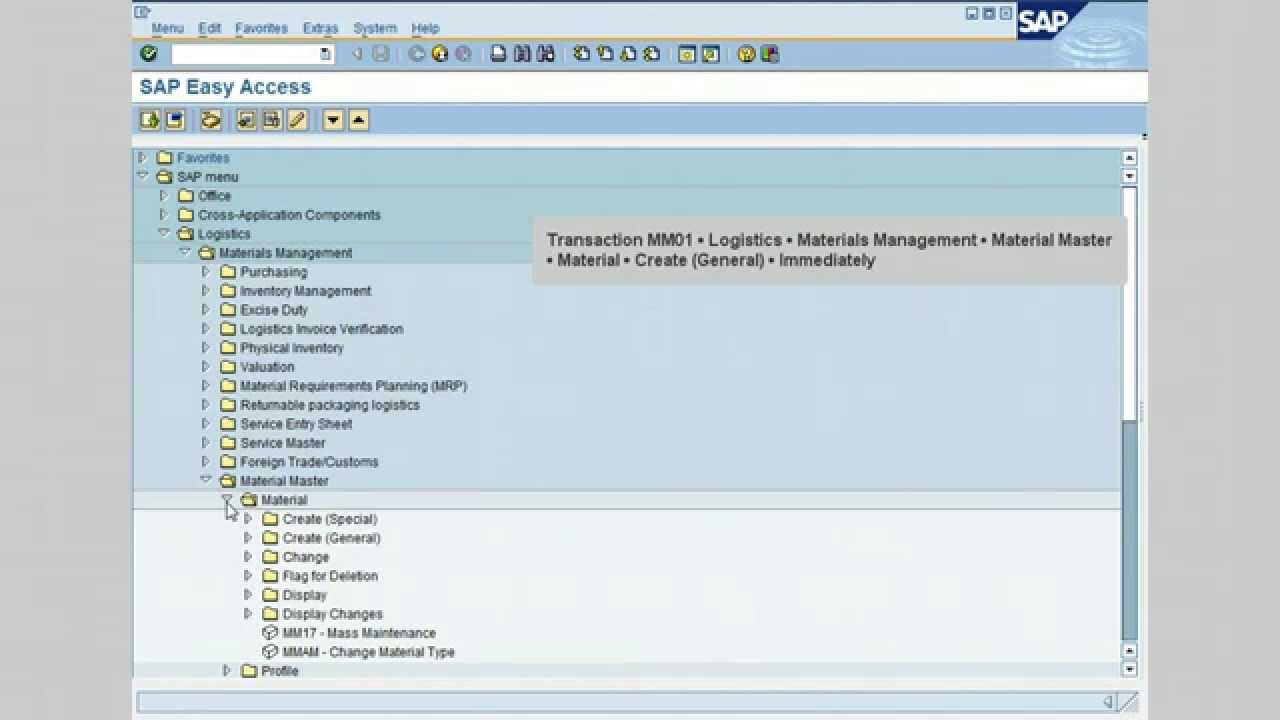Expand Cross-Application Components folder

[x=163, y=215]
